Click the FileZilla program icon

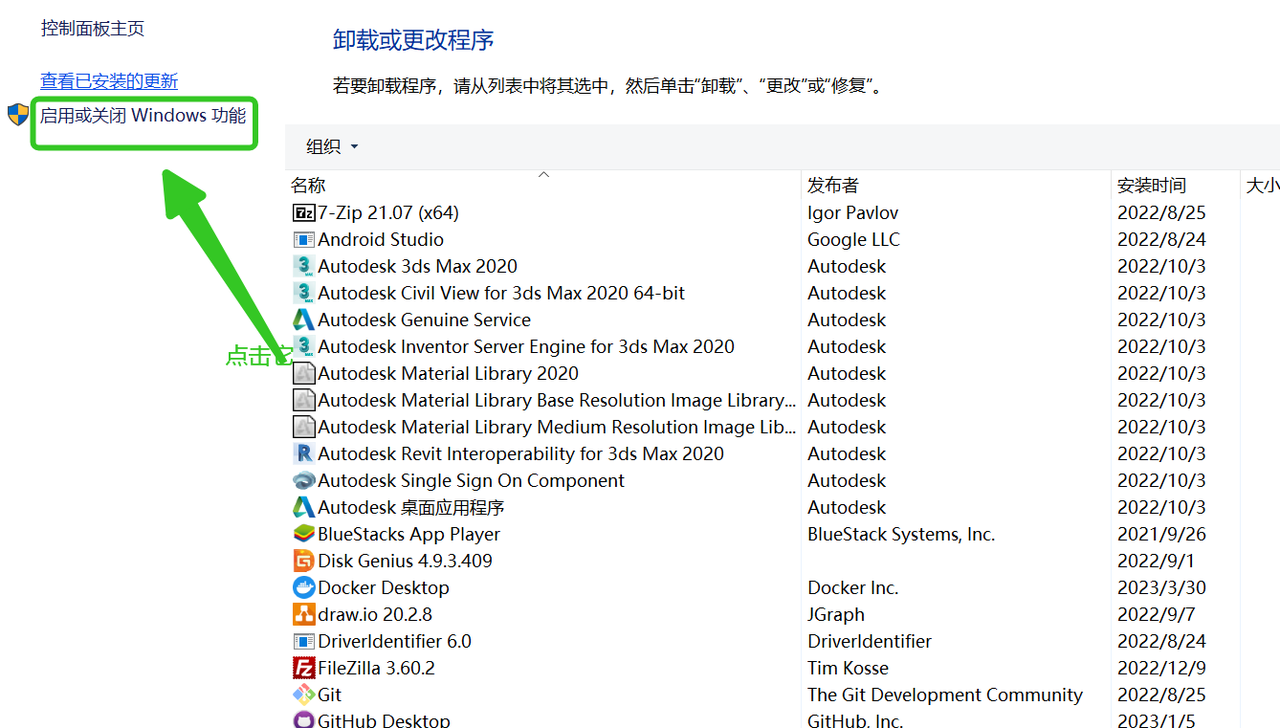tap(304, 668)
